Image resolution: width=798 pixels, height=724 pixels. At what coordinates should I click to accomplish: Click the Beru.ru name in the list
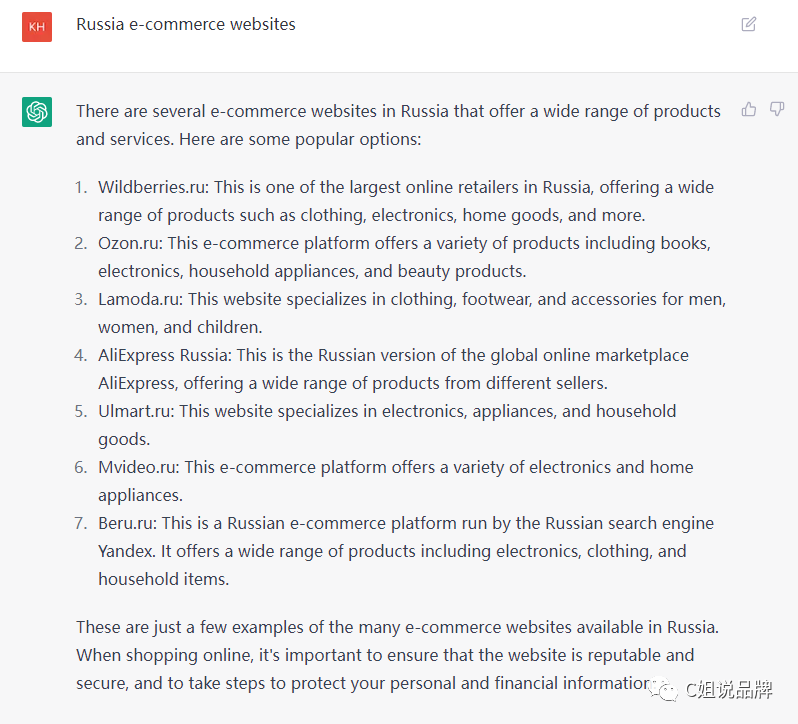126,523
